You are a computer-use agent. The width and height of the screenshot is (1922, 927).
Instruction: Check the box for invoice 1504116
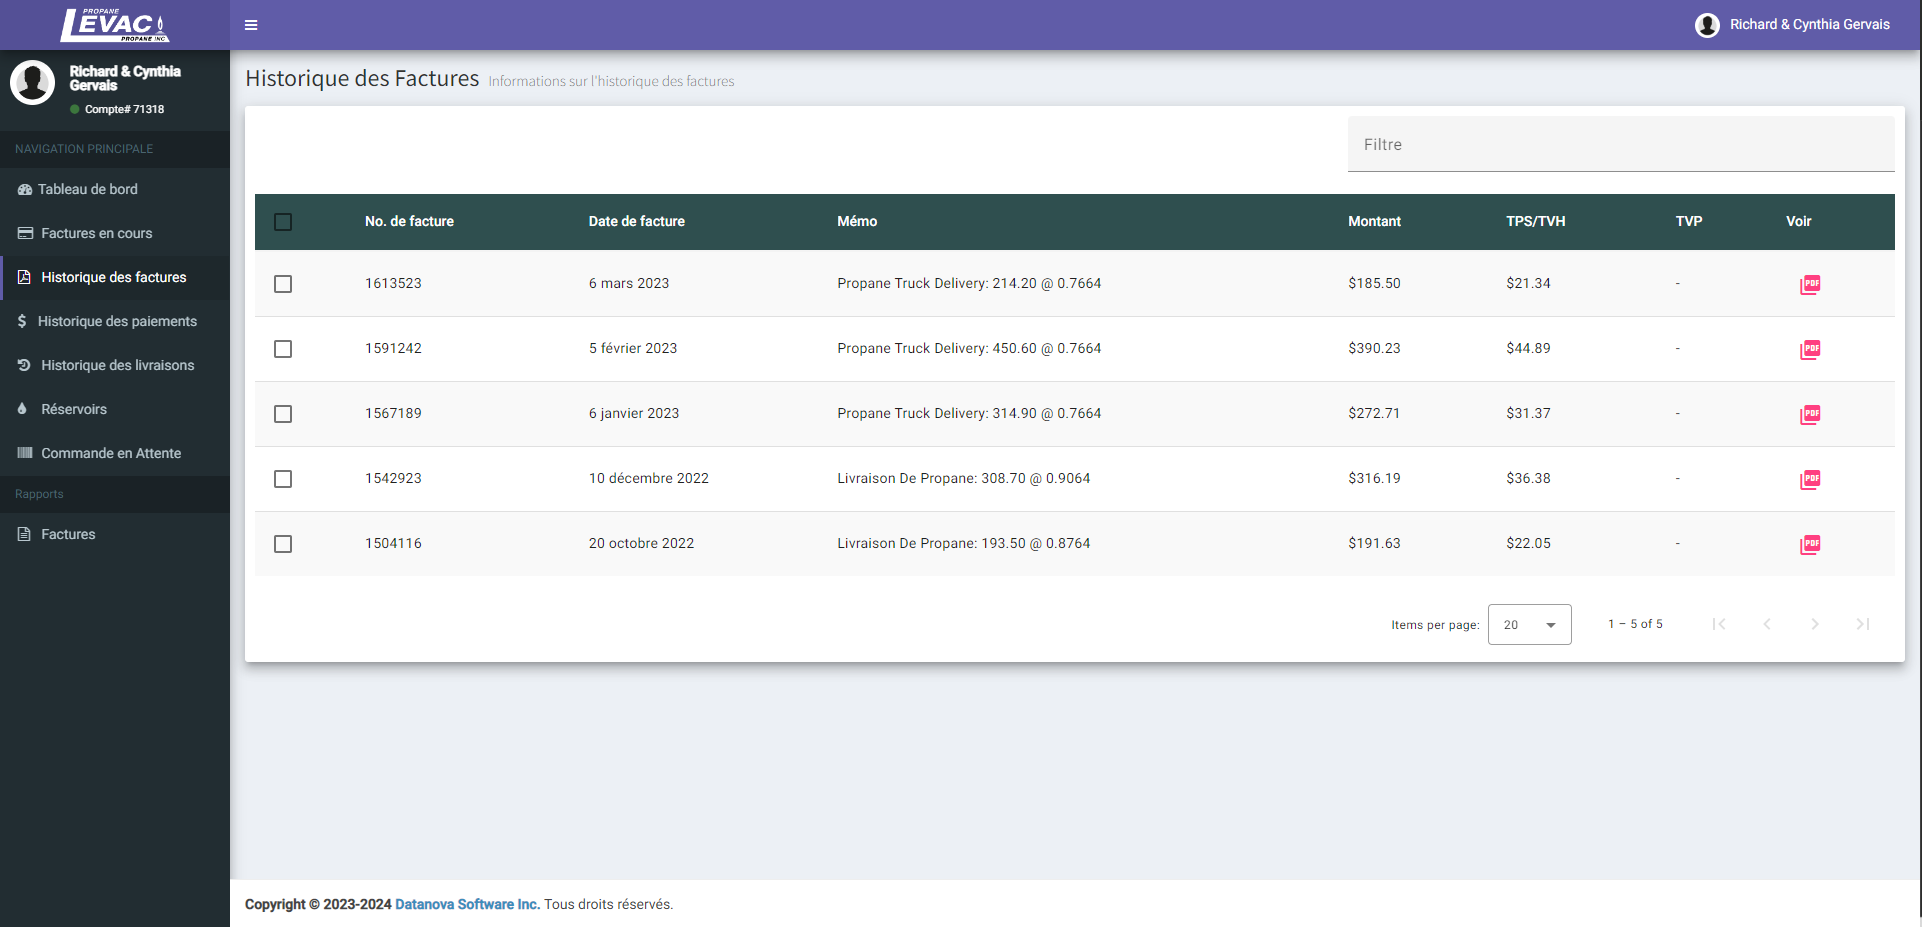[x=283, y=544]
